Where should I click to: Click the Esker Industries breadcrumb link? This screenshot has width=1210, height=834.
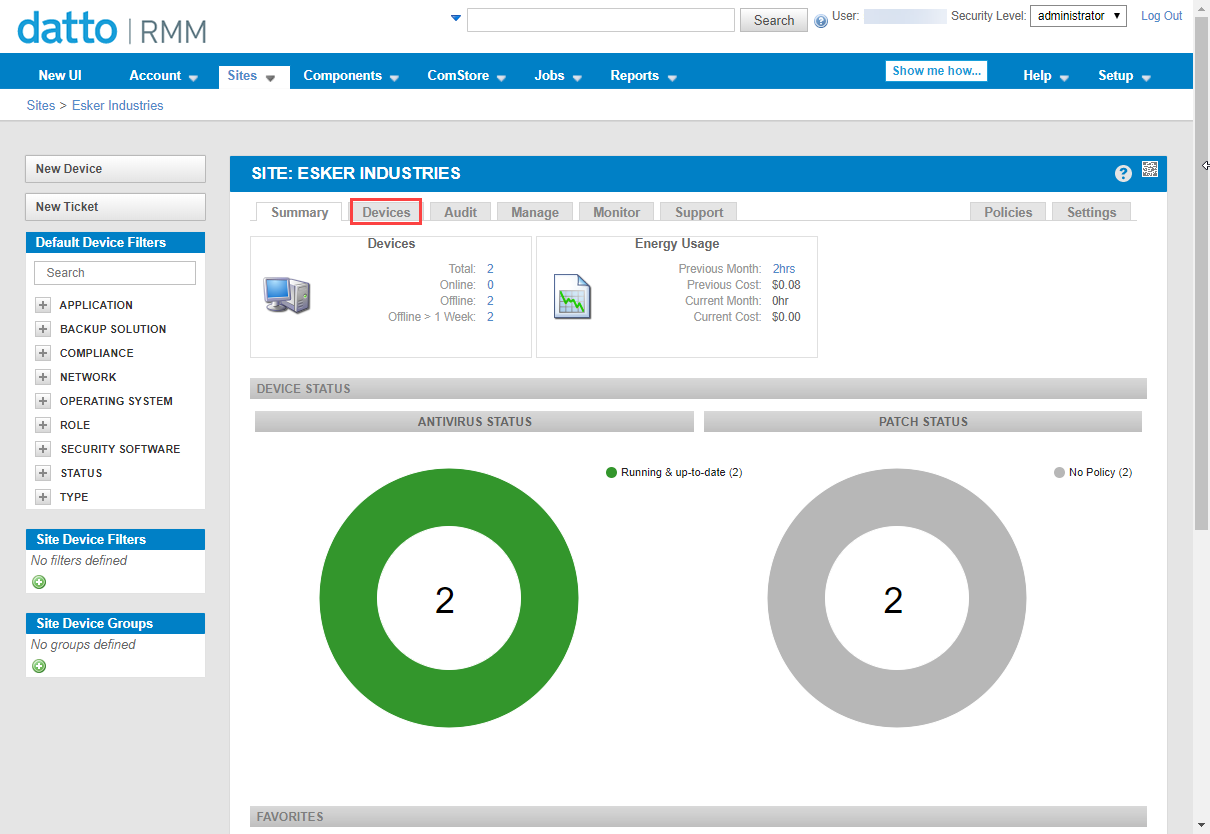[x=117, y=105]
